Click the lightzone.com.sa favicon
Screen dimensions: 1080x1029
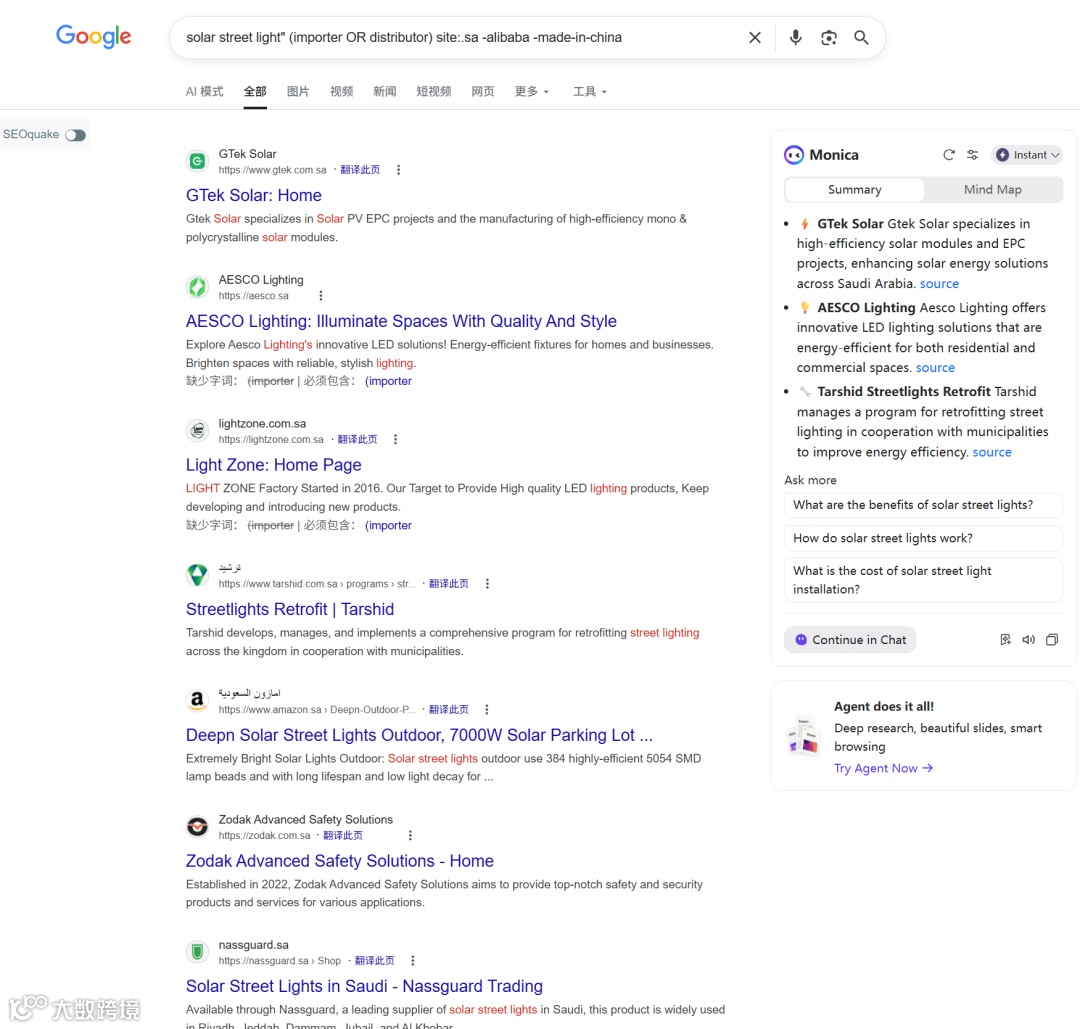(x=198, y=431)
